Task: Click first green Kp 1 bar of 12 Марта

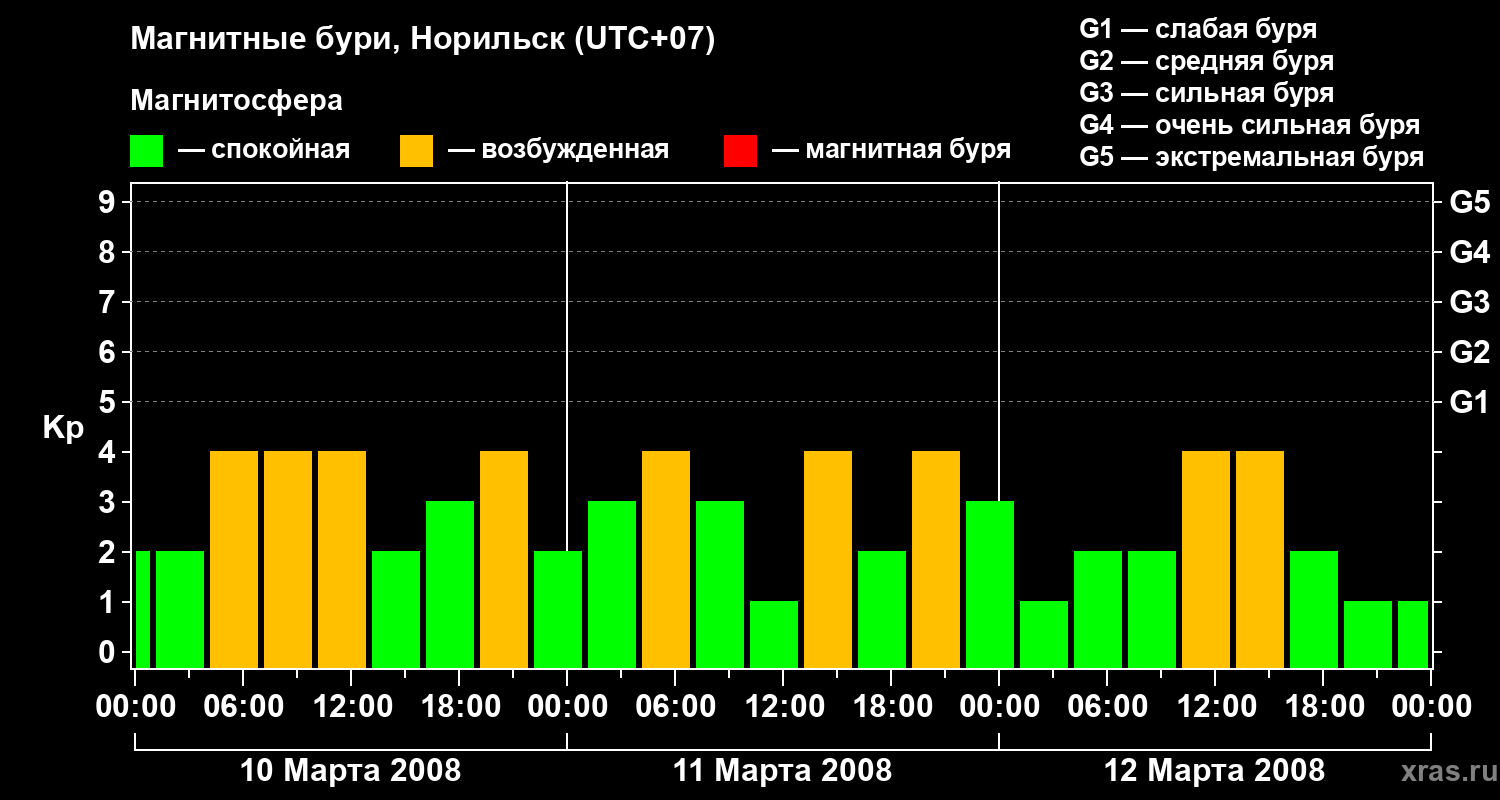Action: click(x=1044, y=634)
